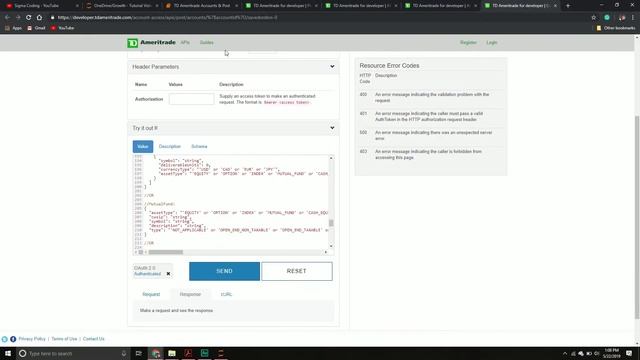Open the green app icon on taskbar
Image resolution: width=640 pixels, height=360 pixels.
[x=204, y=353]
